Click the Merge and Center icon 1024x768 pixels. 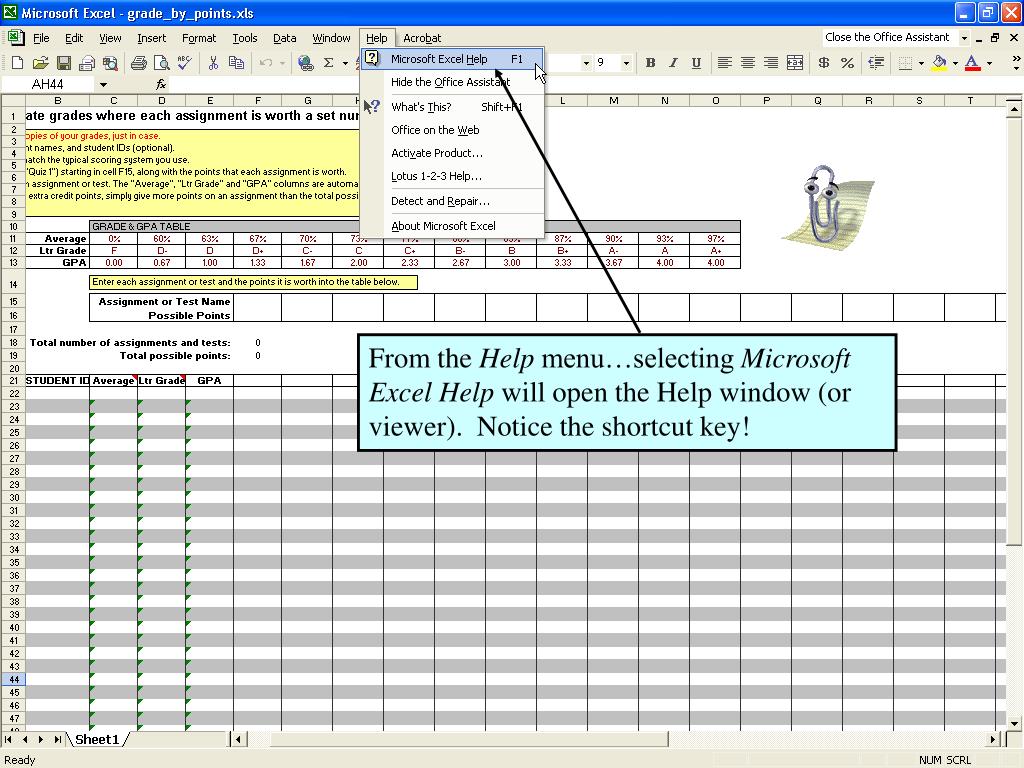point(795,63)
